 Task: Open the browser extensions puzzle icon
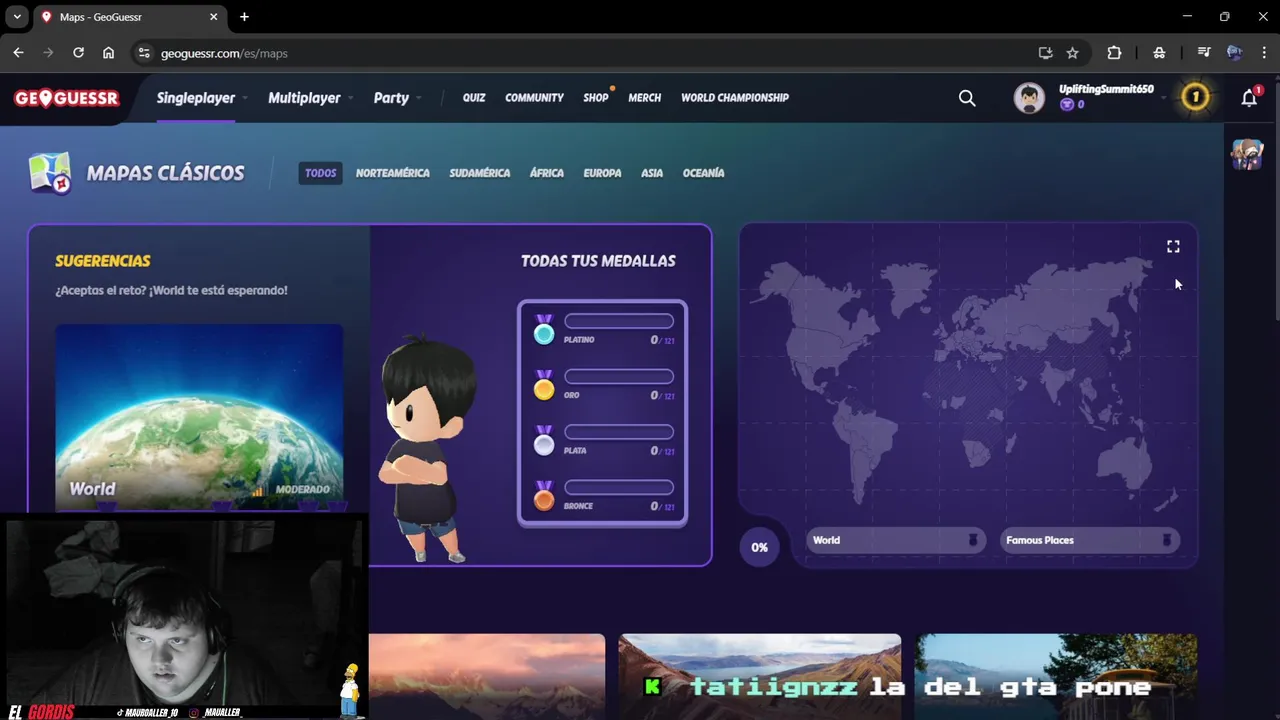pos(1114,53)
